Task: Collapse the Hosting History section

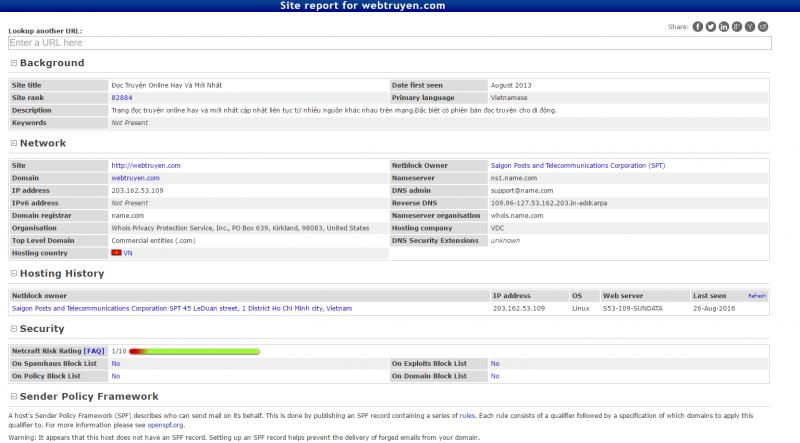Action: [x=14, y=273]
